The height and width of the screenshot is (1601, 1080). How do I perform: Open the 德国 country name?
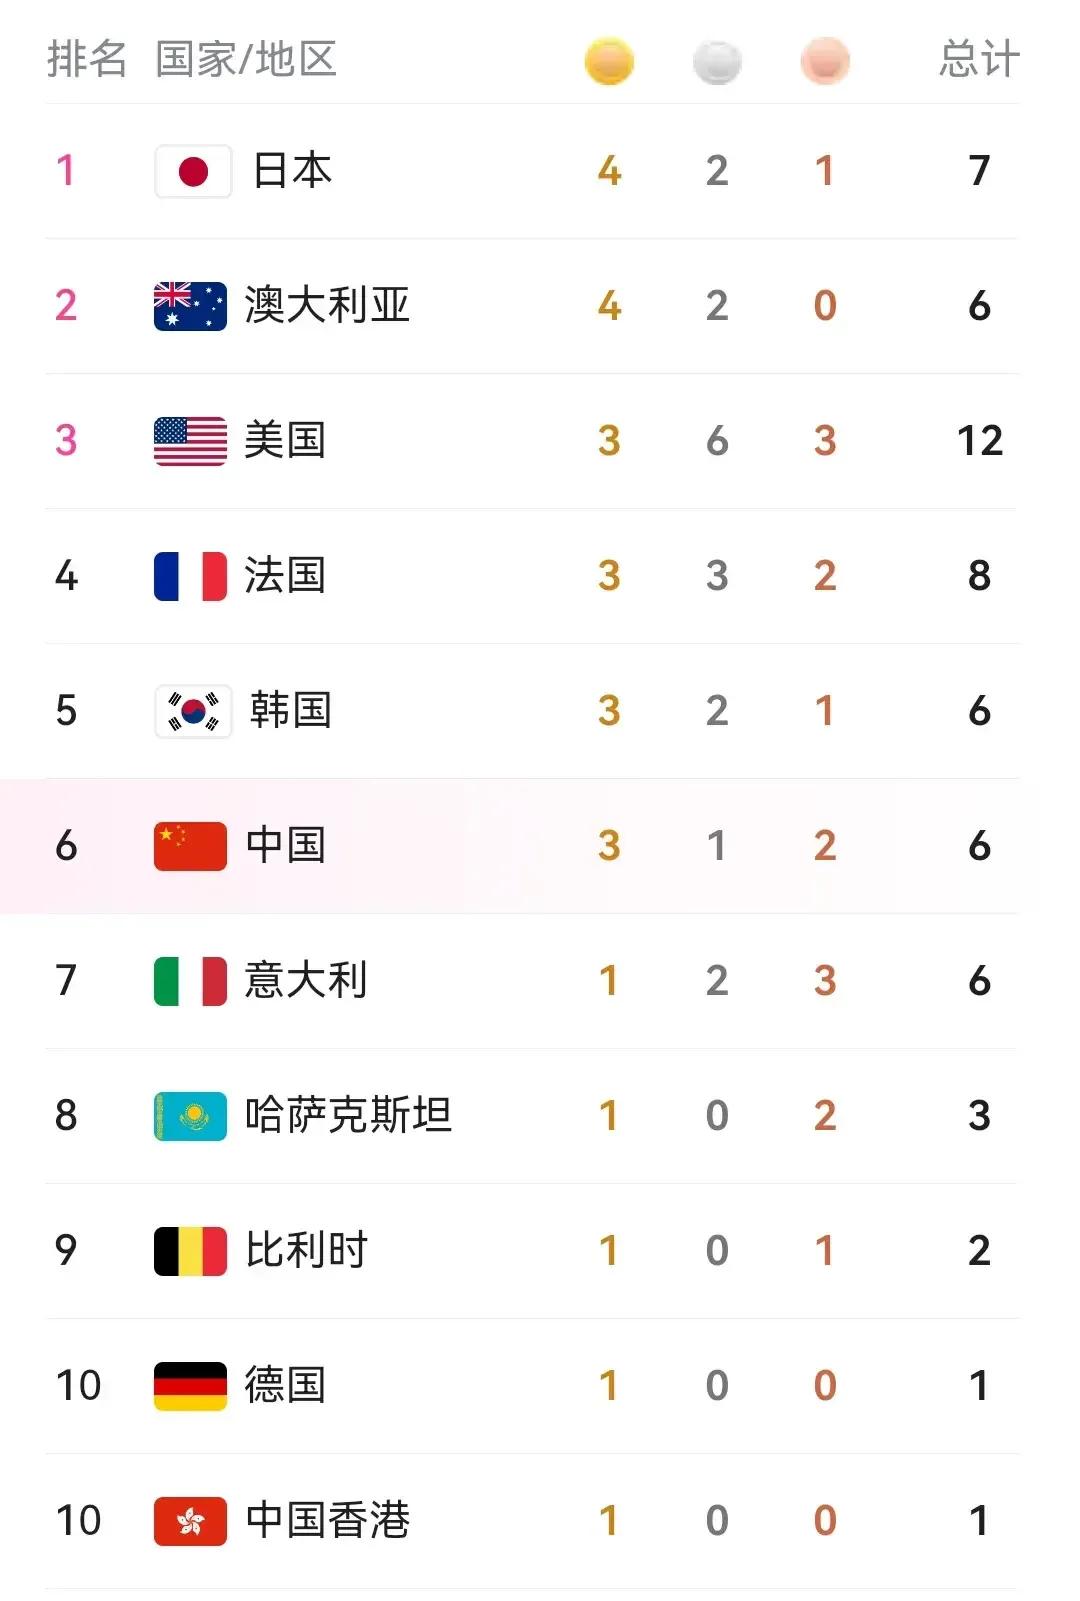(285, 1386)
